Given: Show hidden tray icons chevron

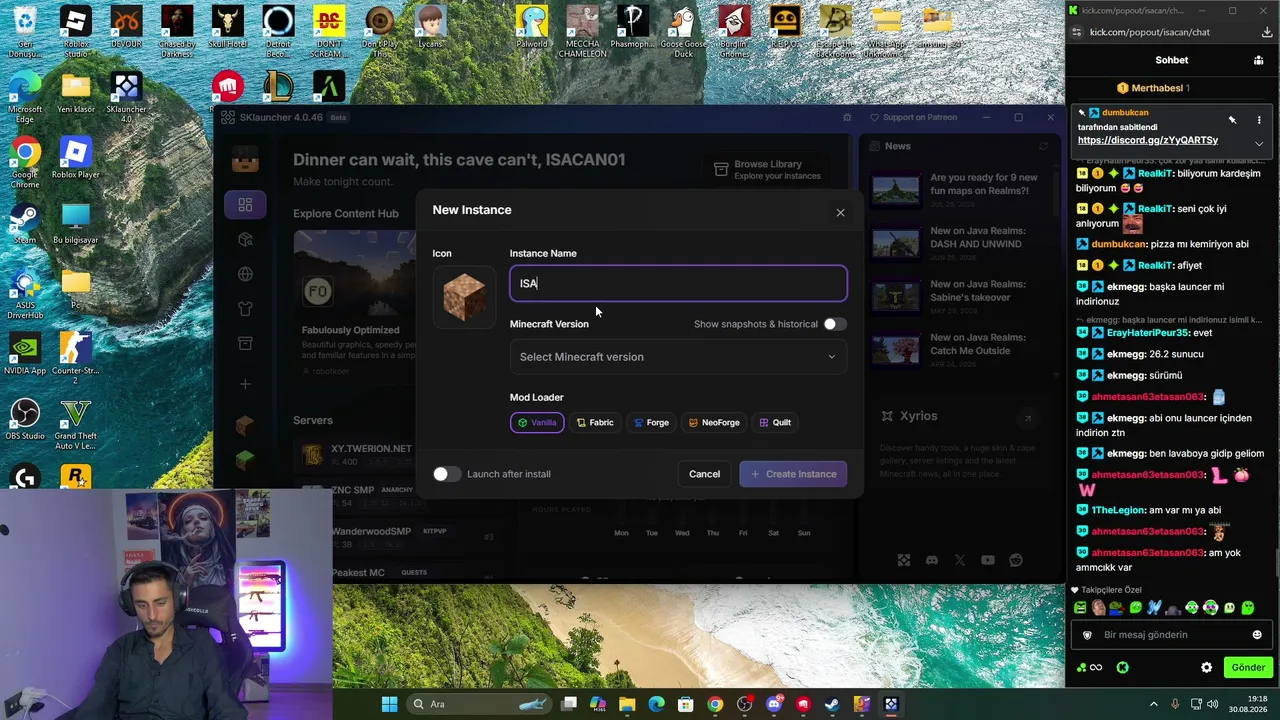Looking at the screenshot, I should click(x=1153, y=704).
